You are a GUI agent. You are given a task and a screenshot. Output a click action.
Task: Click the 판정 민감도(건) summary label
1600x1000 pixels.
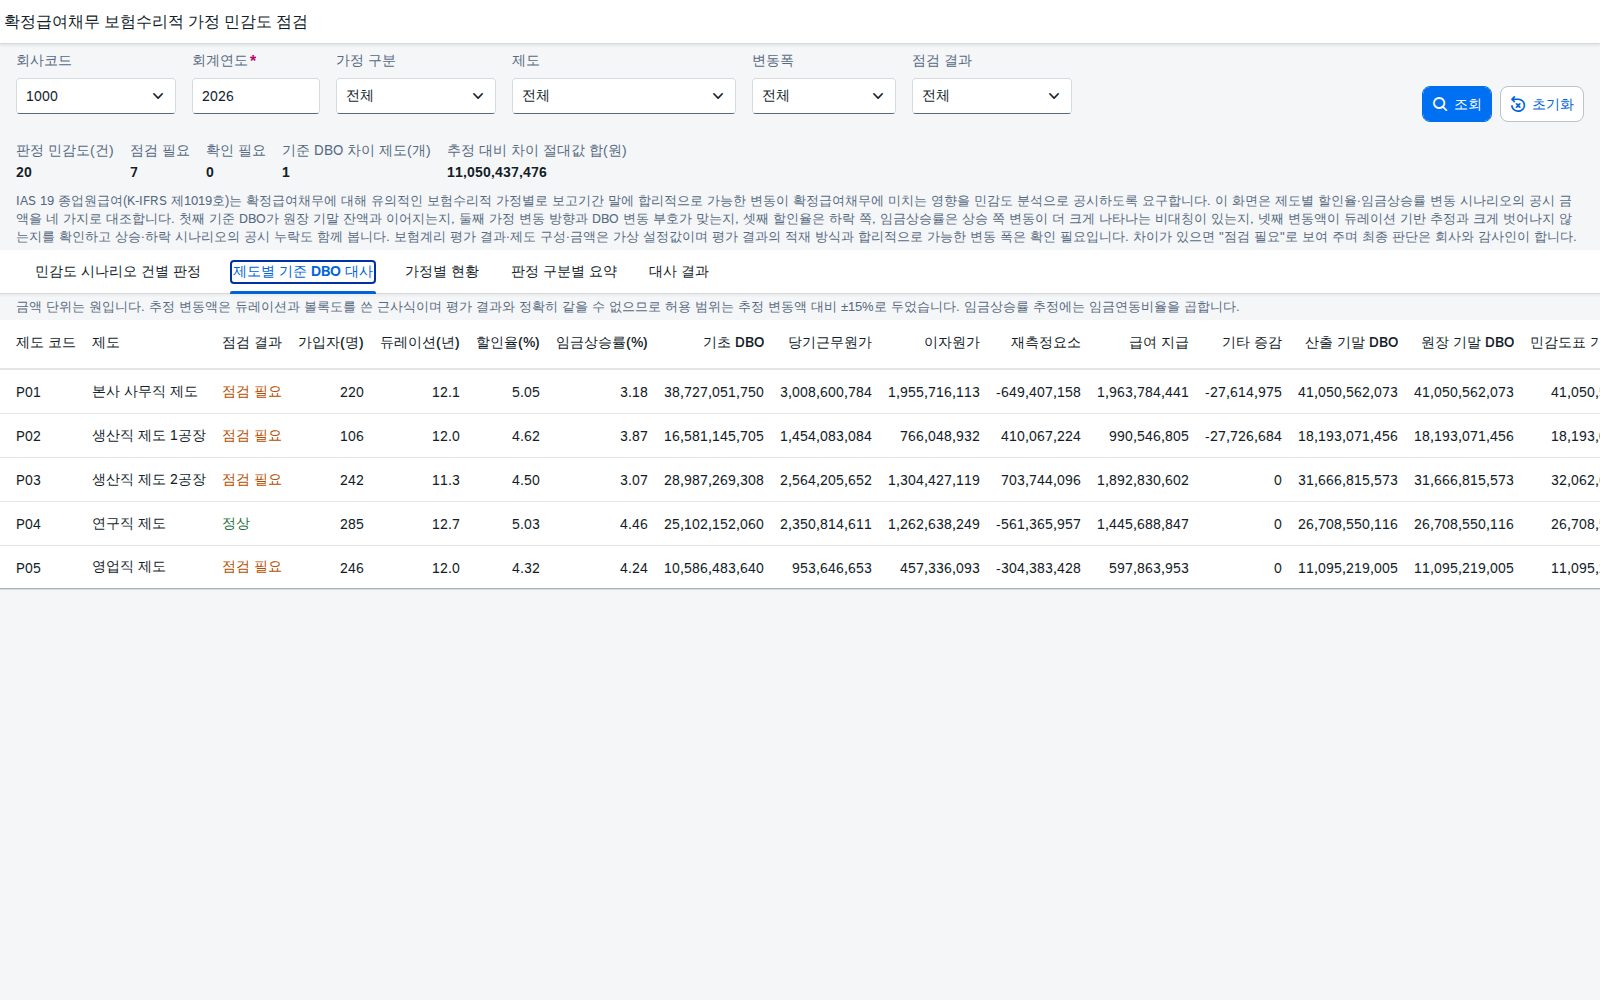[x=65, y=151]
